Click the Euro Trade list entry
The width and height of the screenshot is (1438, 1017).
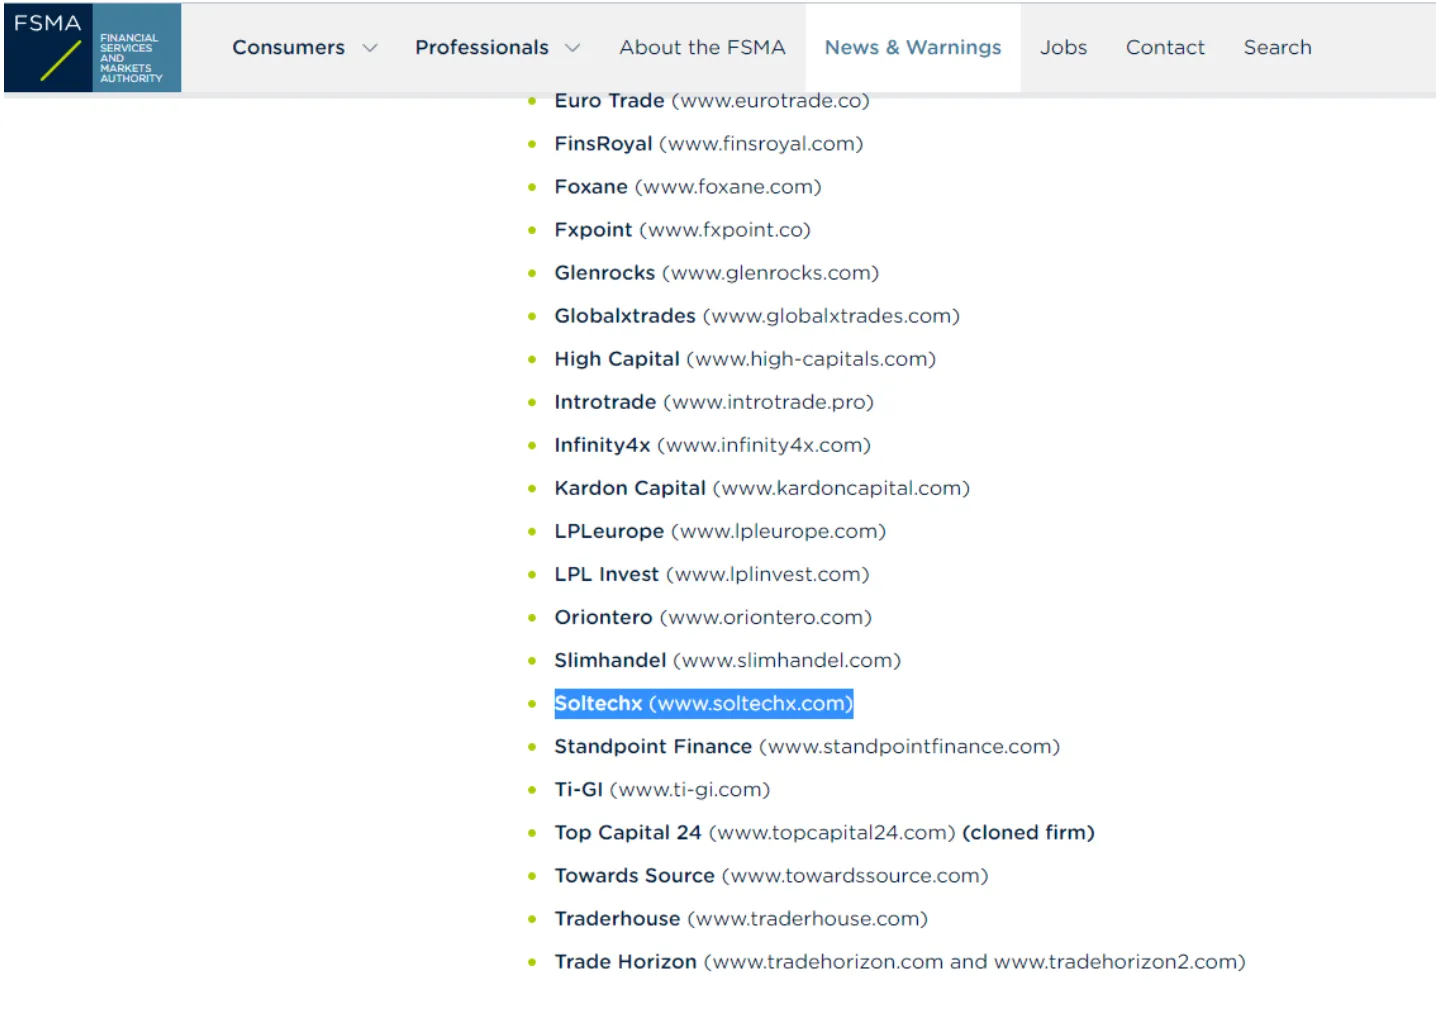712,101
